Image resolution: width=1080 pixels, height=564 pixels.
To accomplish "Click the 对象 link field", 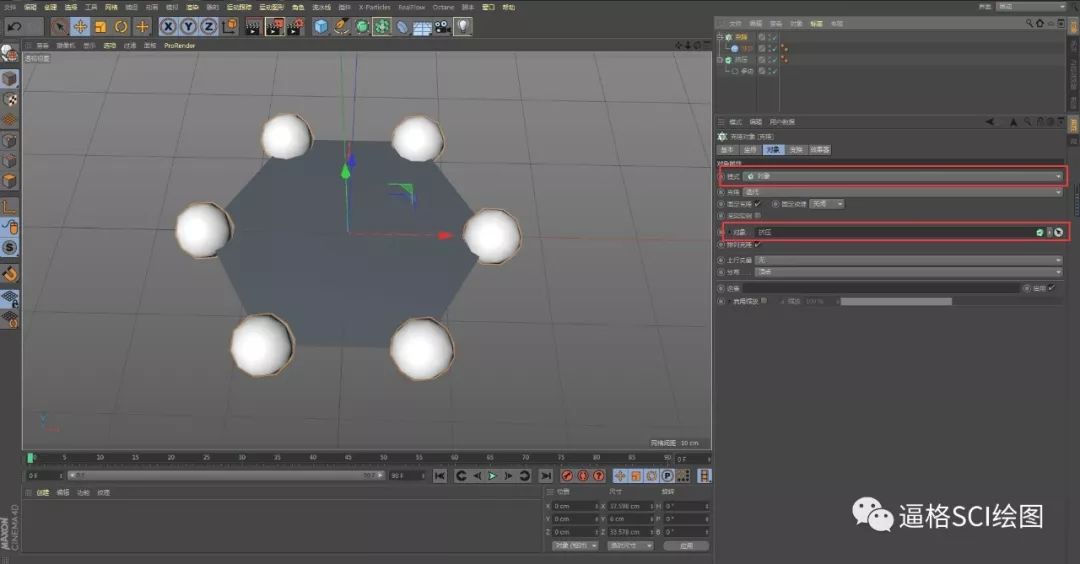I will click(x=895, y=232).
